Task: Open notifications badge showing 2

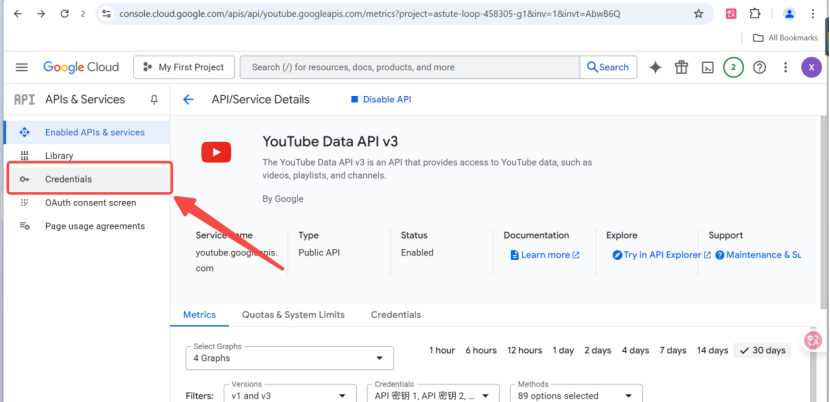Action: pyautogui.click(x=733, y=67)
